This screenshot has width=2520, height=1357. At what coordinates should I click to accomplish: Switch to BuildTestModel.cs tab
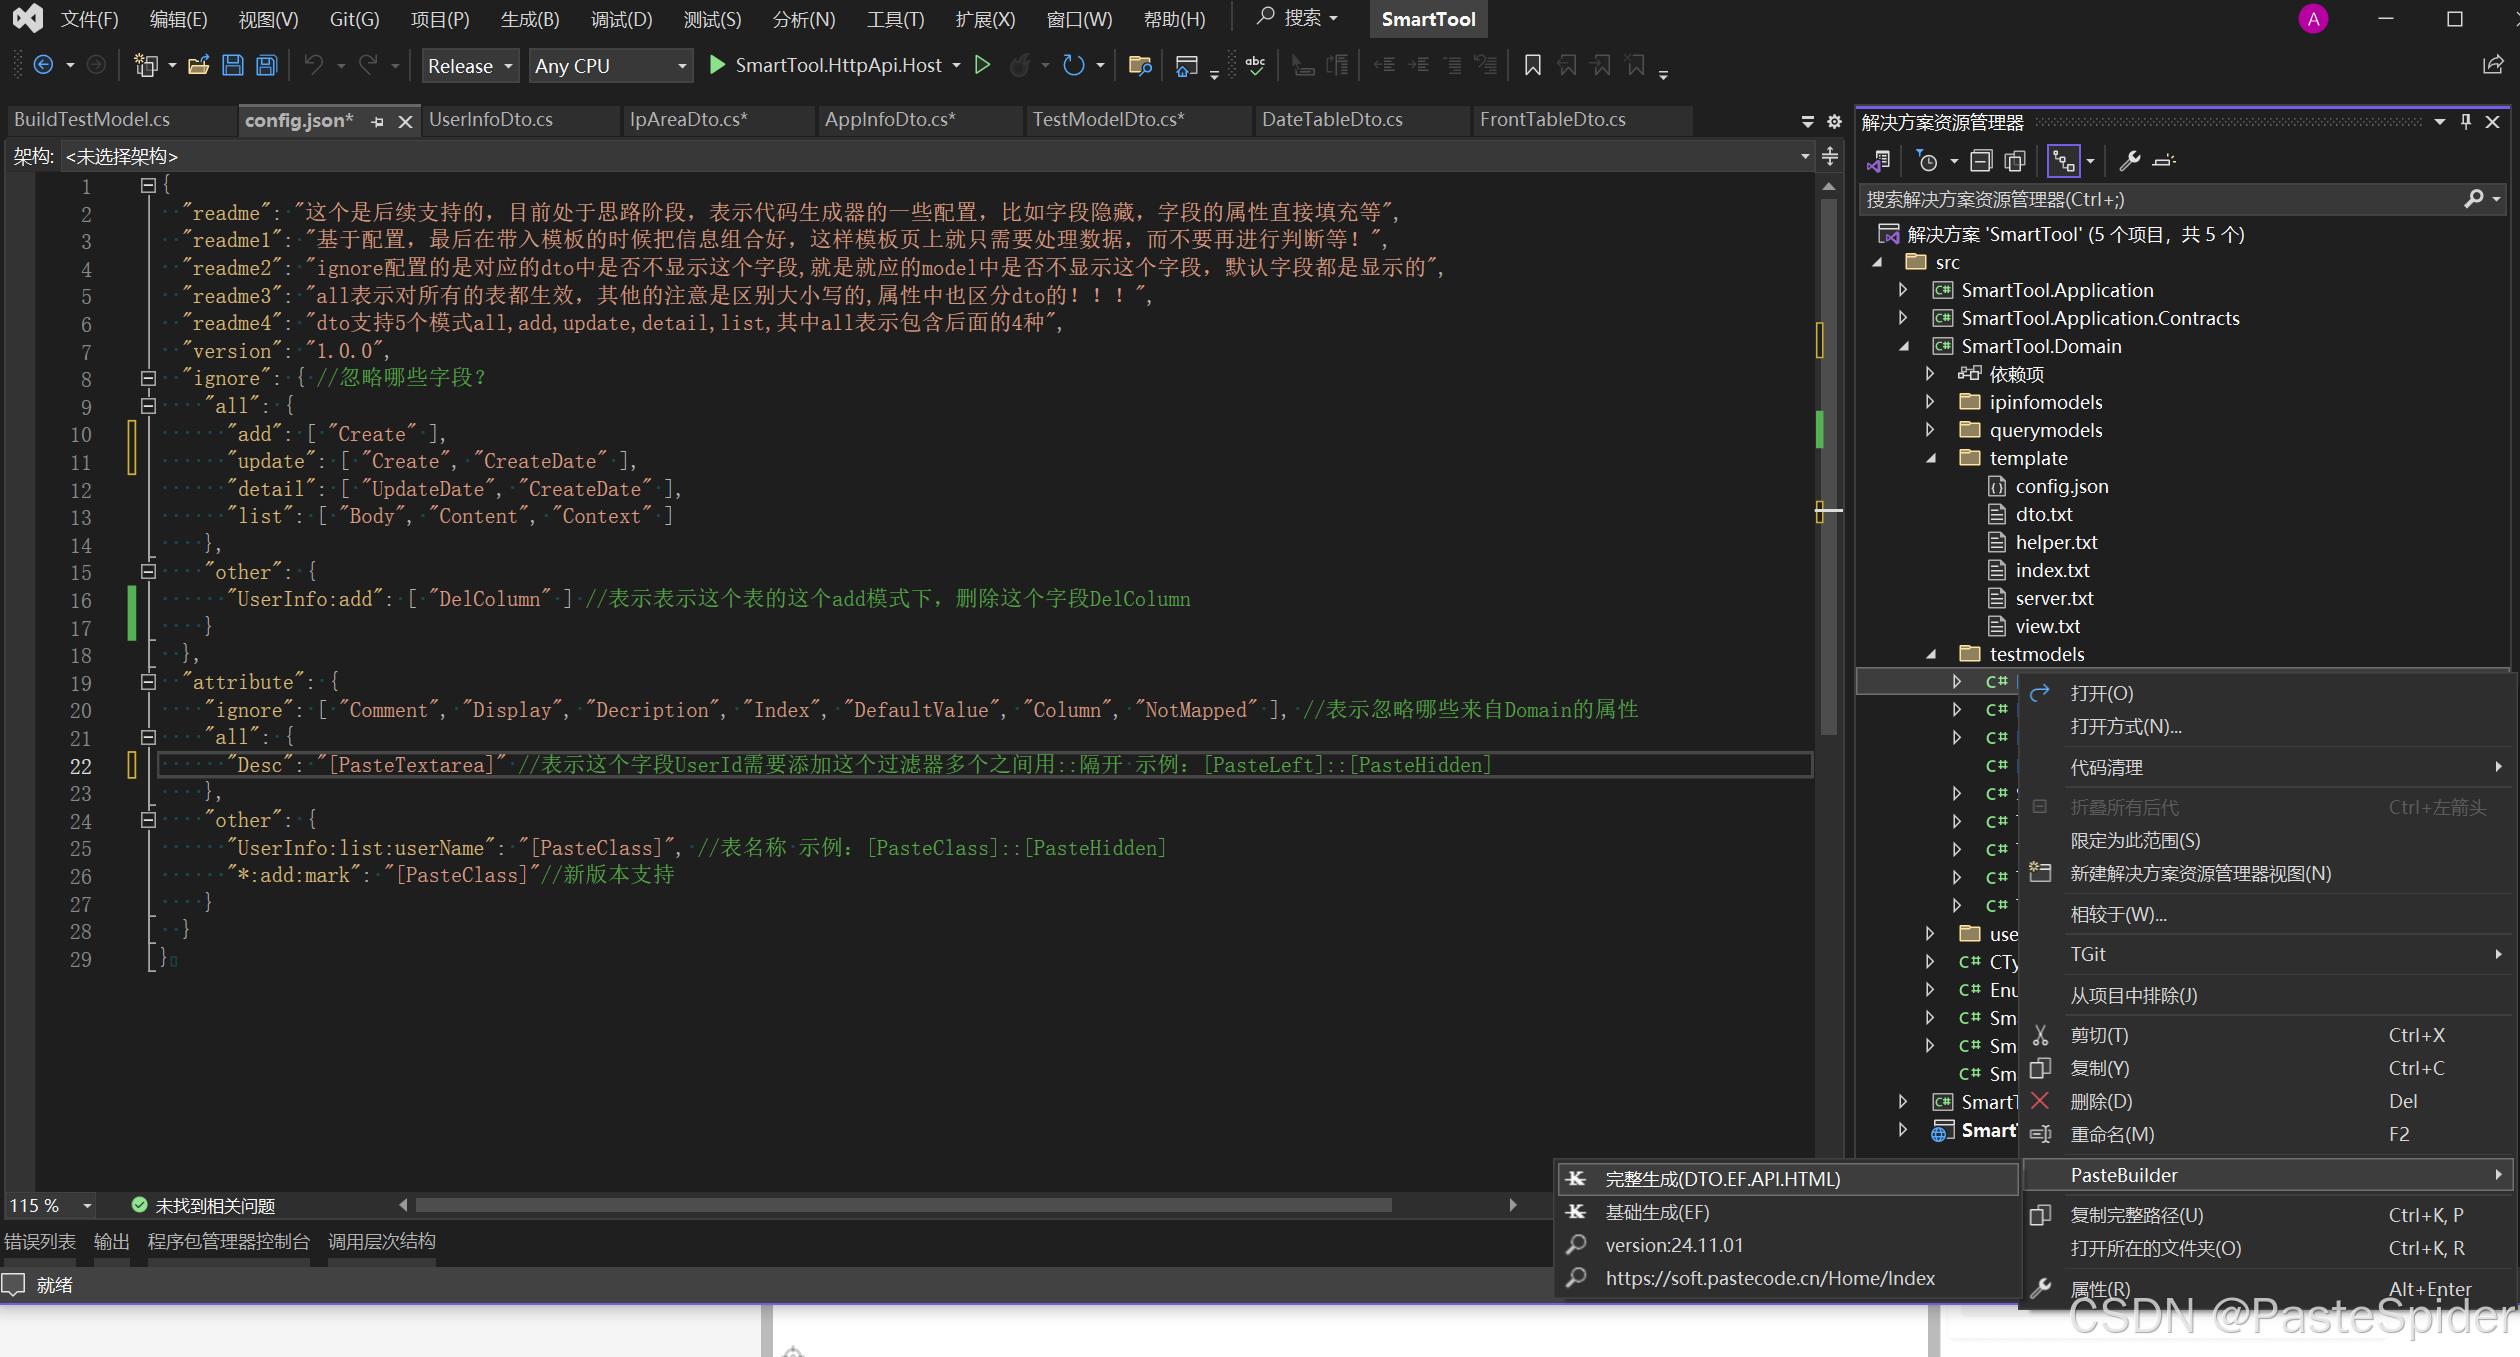point(92,120)
